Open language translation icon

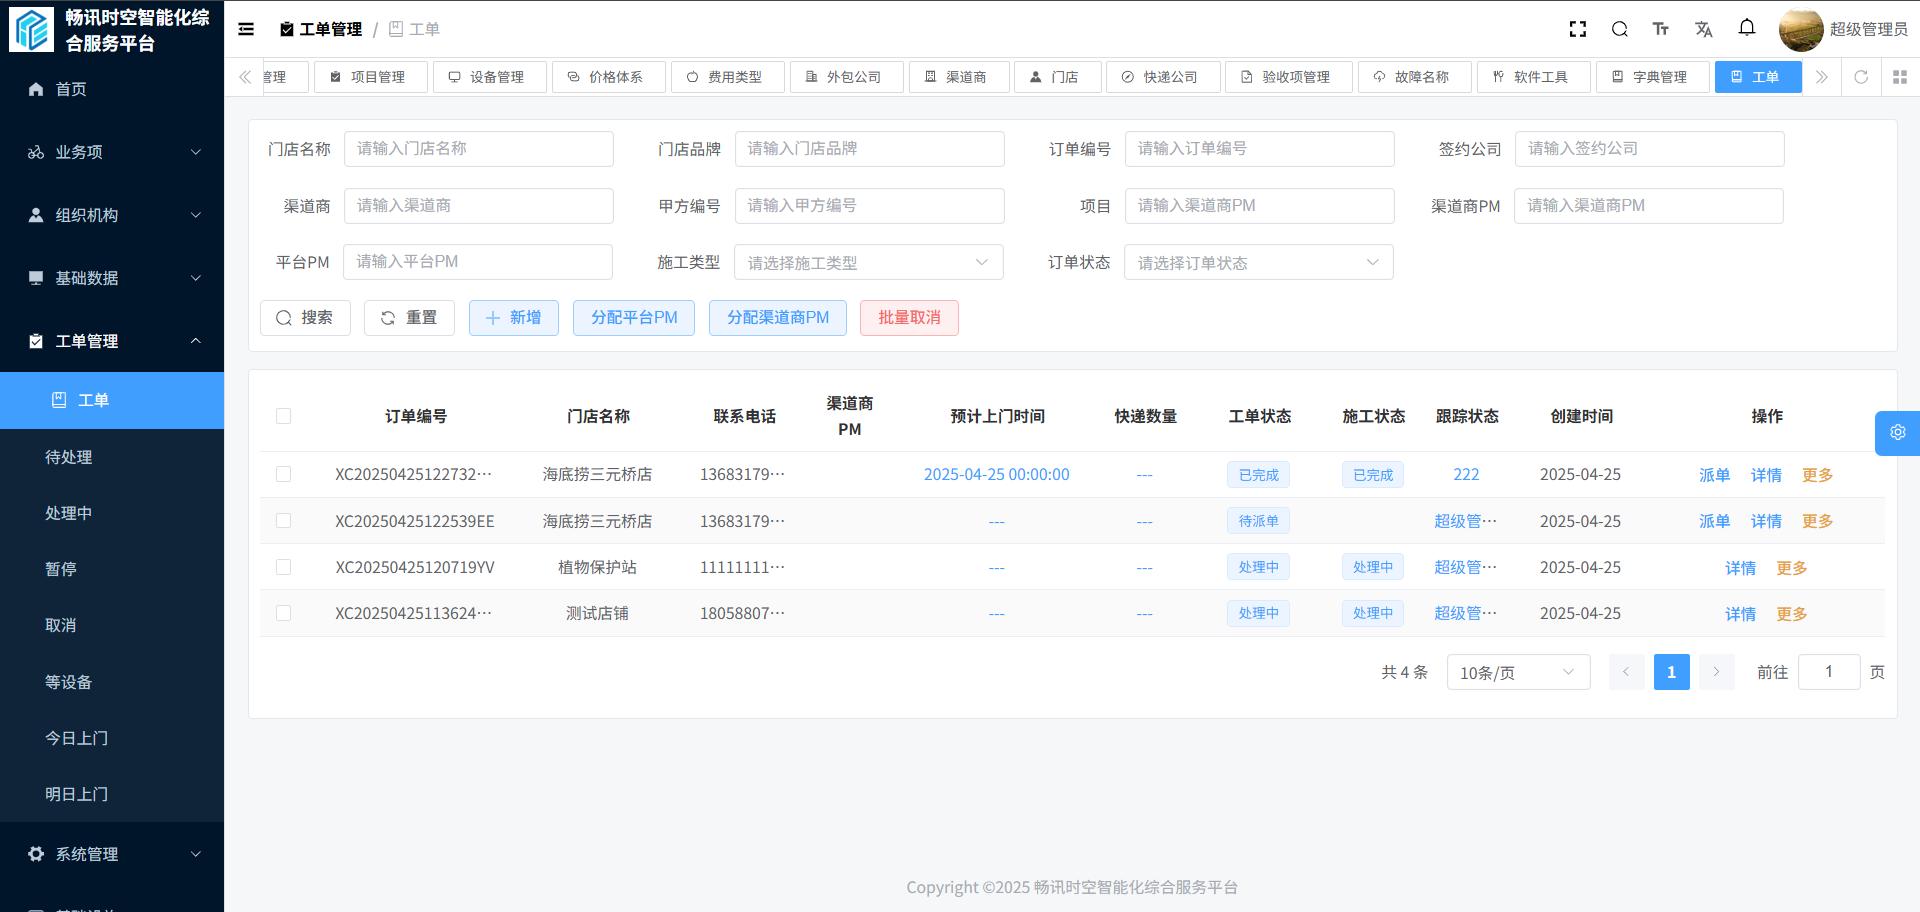1704,29
